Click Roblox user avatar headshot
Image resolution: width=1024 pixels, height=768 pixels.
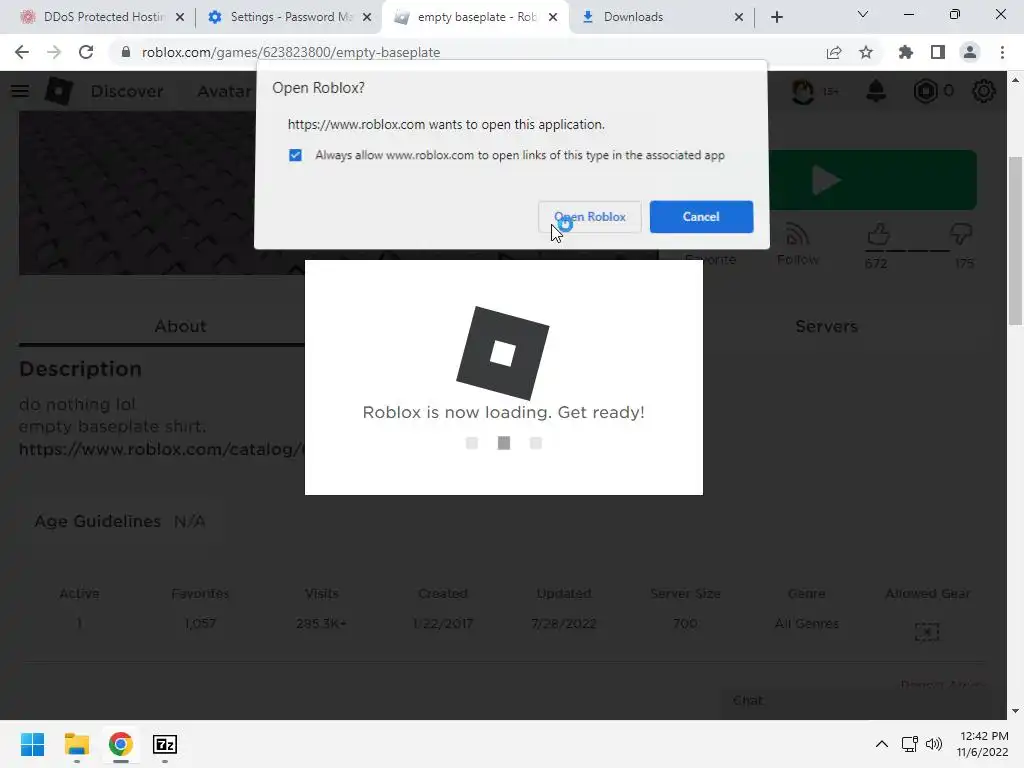click(x=803, y=91)
